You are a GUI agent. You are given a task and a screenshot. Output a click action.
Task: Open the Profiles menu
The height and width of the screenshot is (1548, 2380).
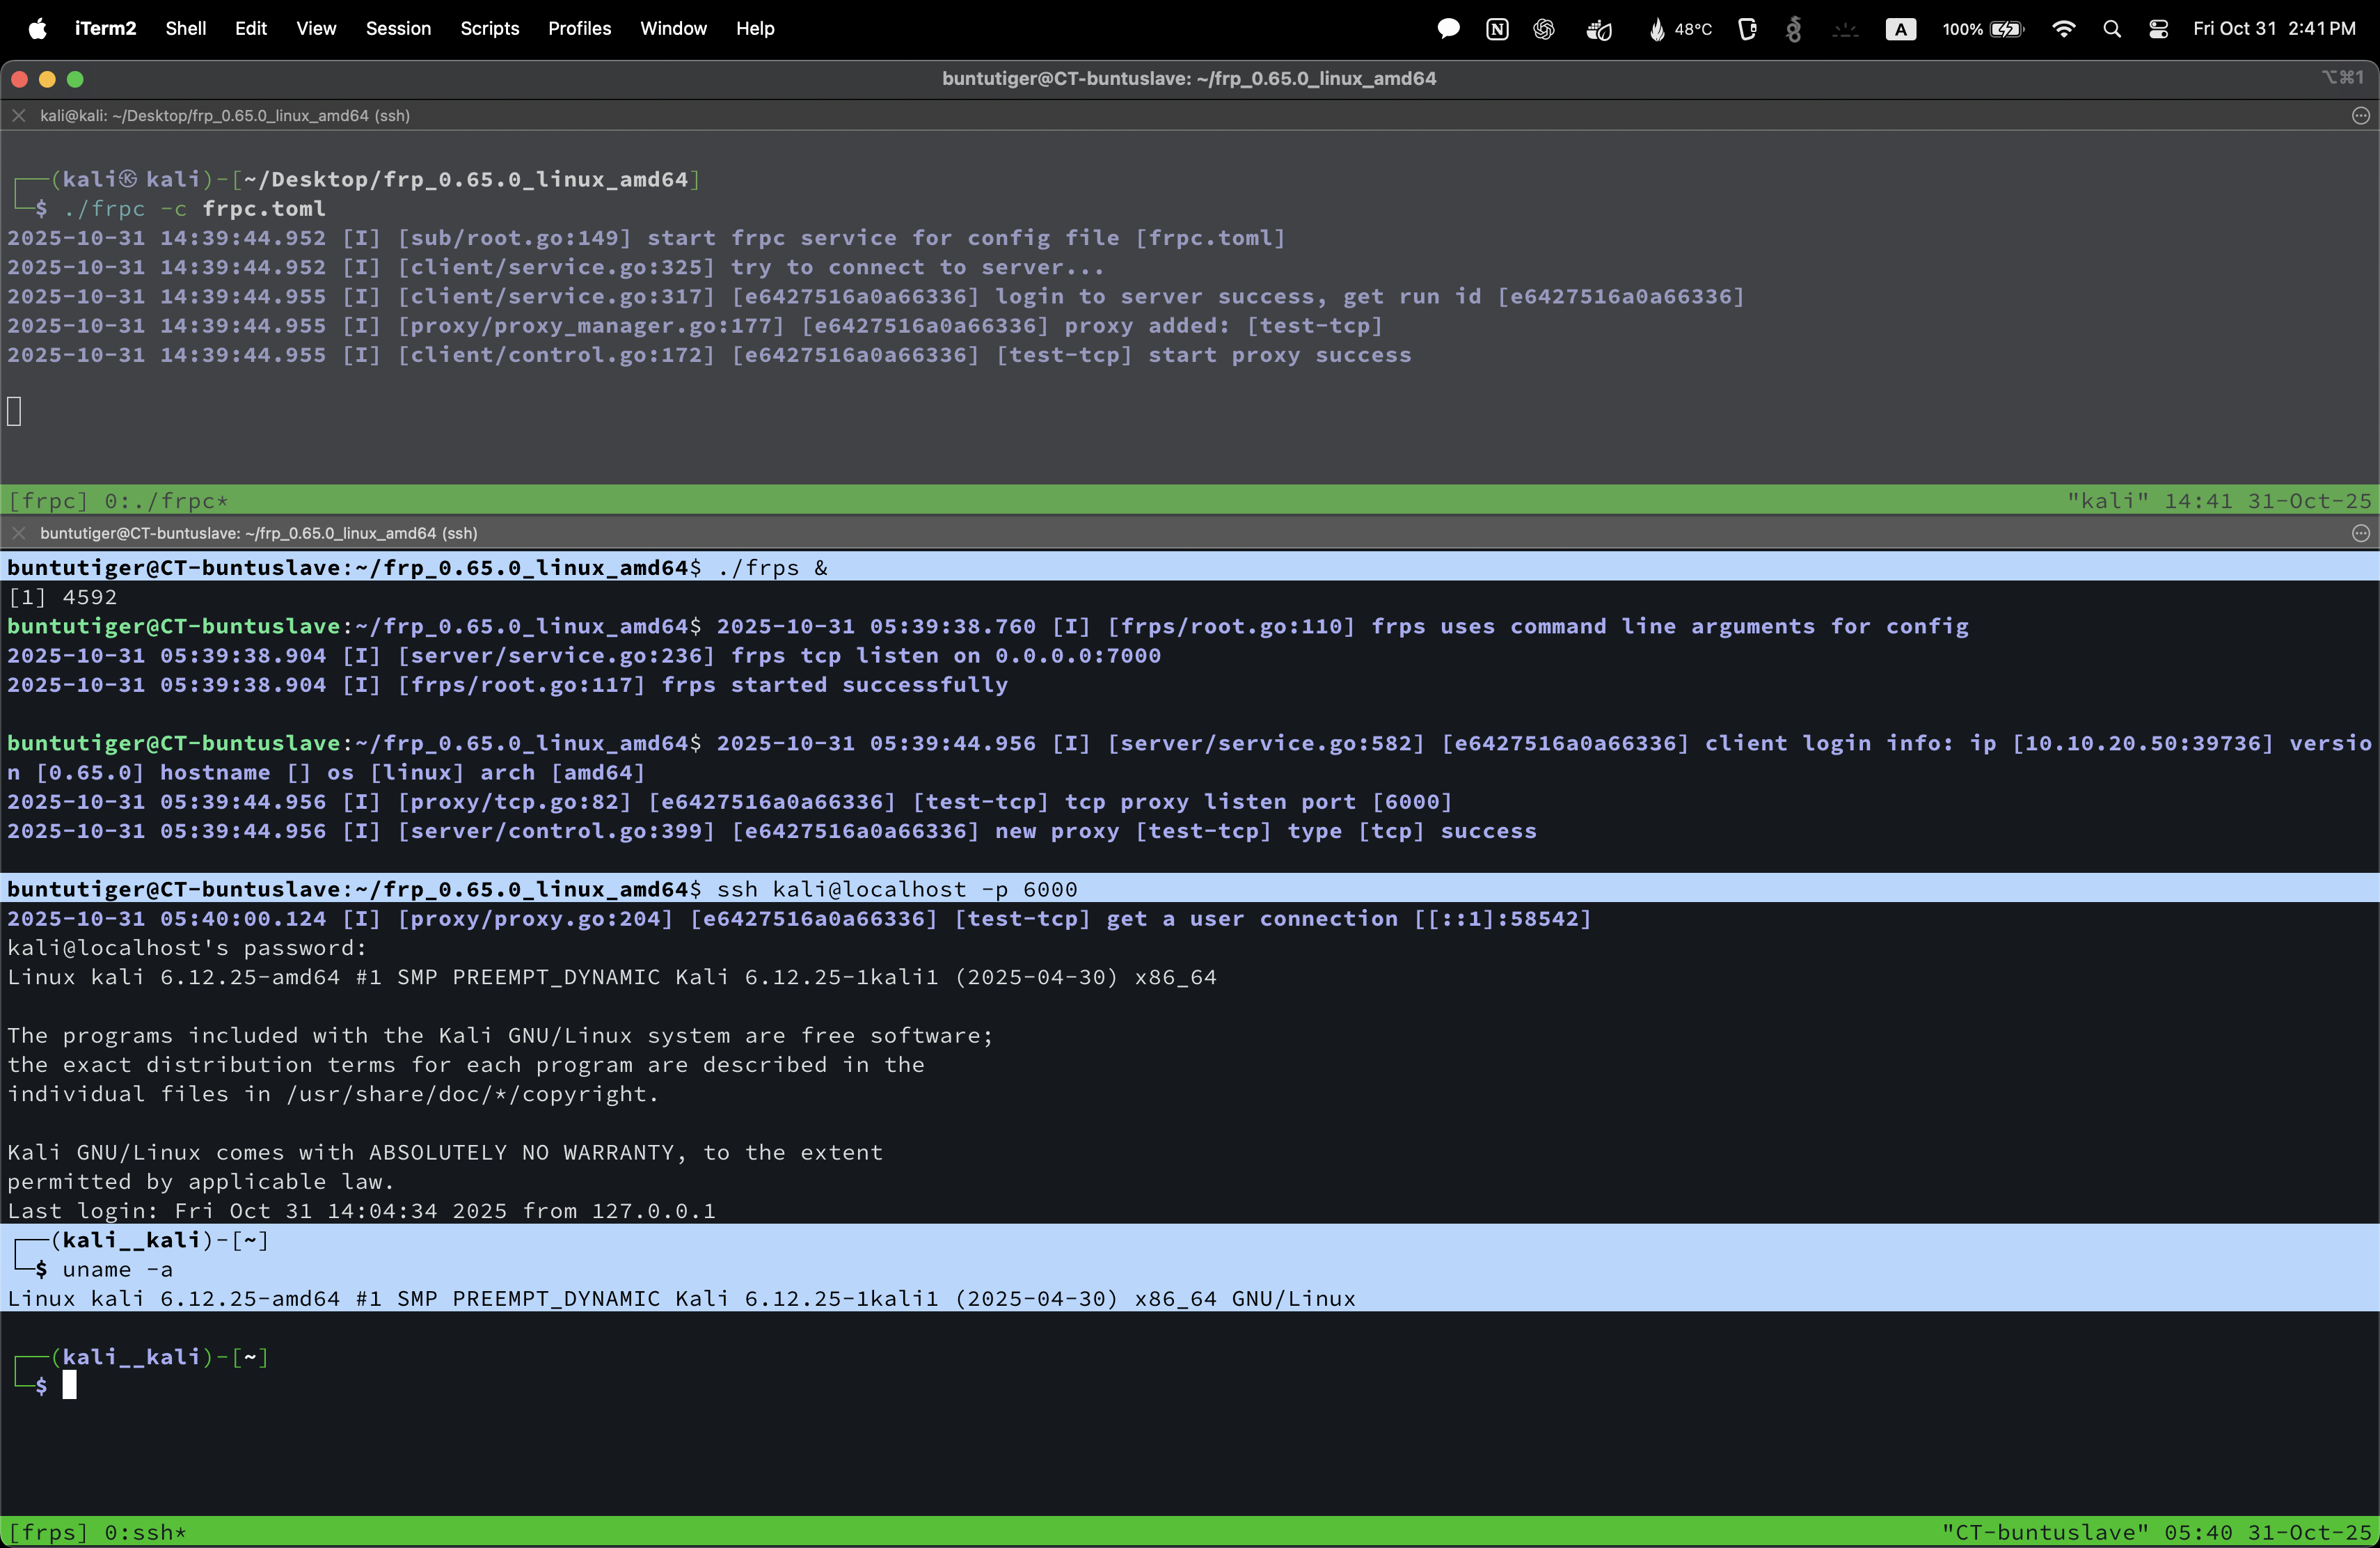click(579, 29)
